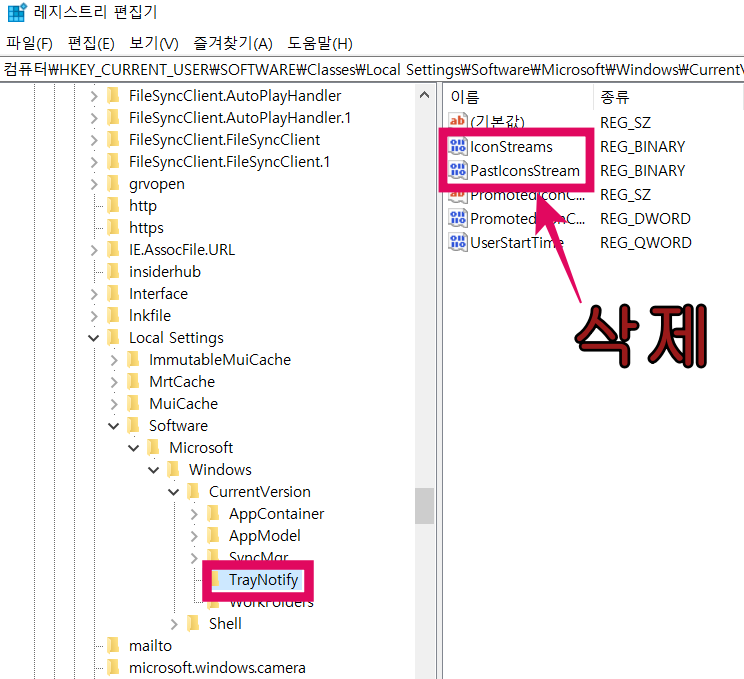Collapse the CurrentVersion key
Image resolution: width=744 pixels, height=679 pixels.
(174, 492)
